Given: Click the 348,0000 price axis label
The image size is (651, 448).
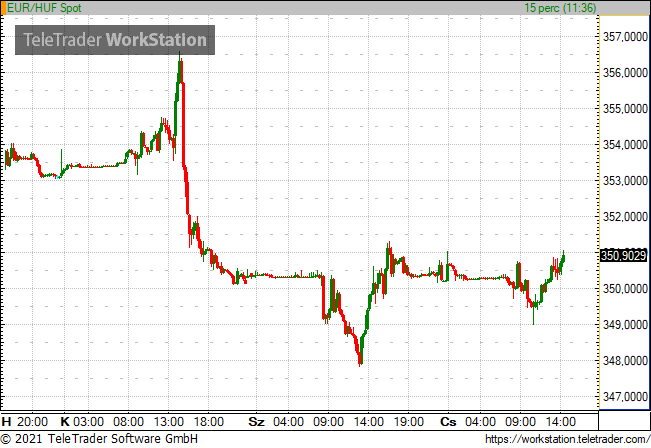Looking at the screenshot, I should 625,361.
